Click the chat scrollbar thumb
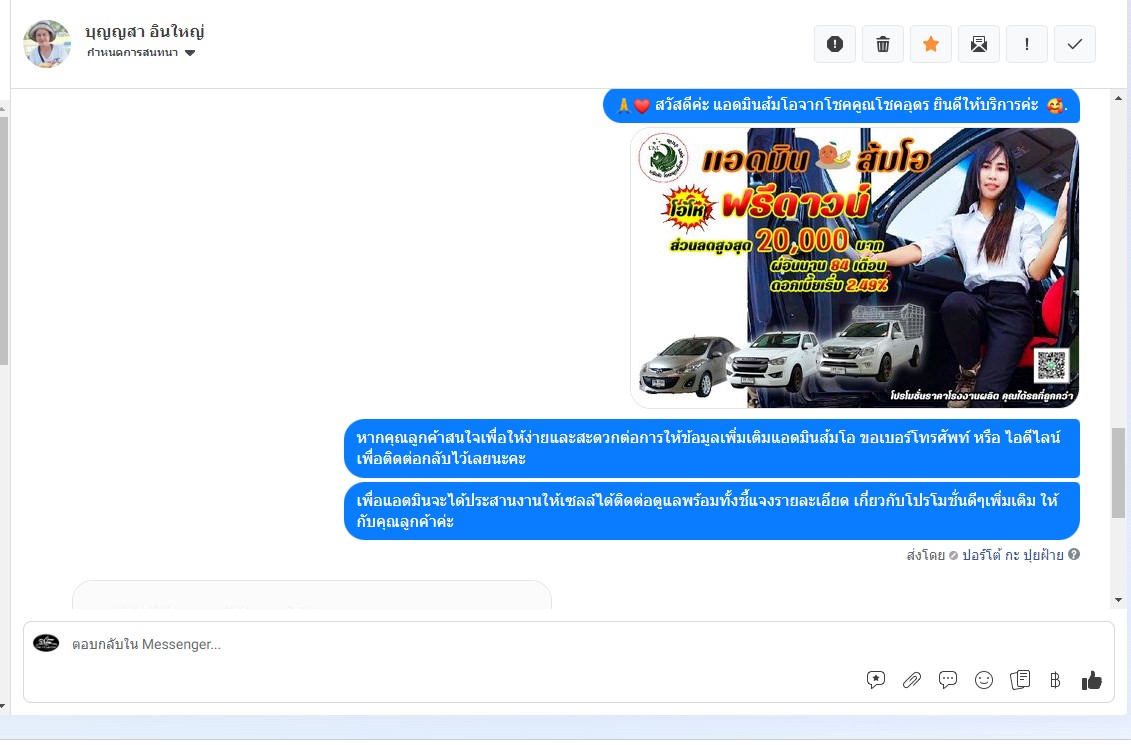The width and height of the screenshot is (1131, 745). pos(1118,472)
